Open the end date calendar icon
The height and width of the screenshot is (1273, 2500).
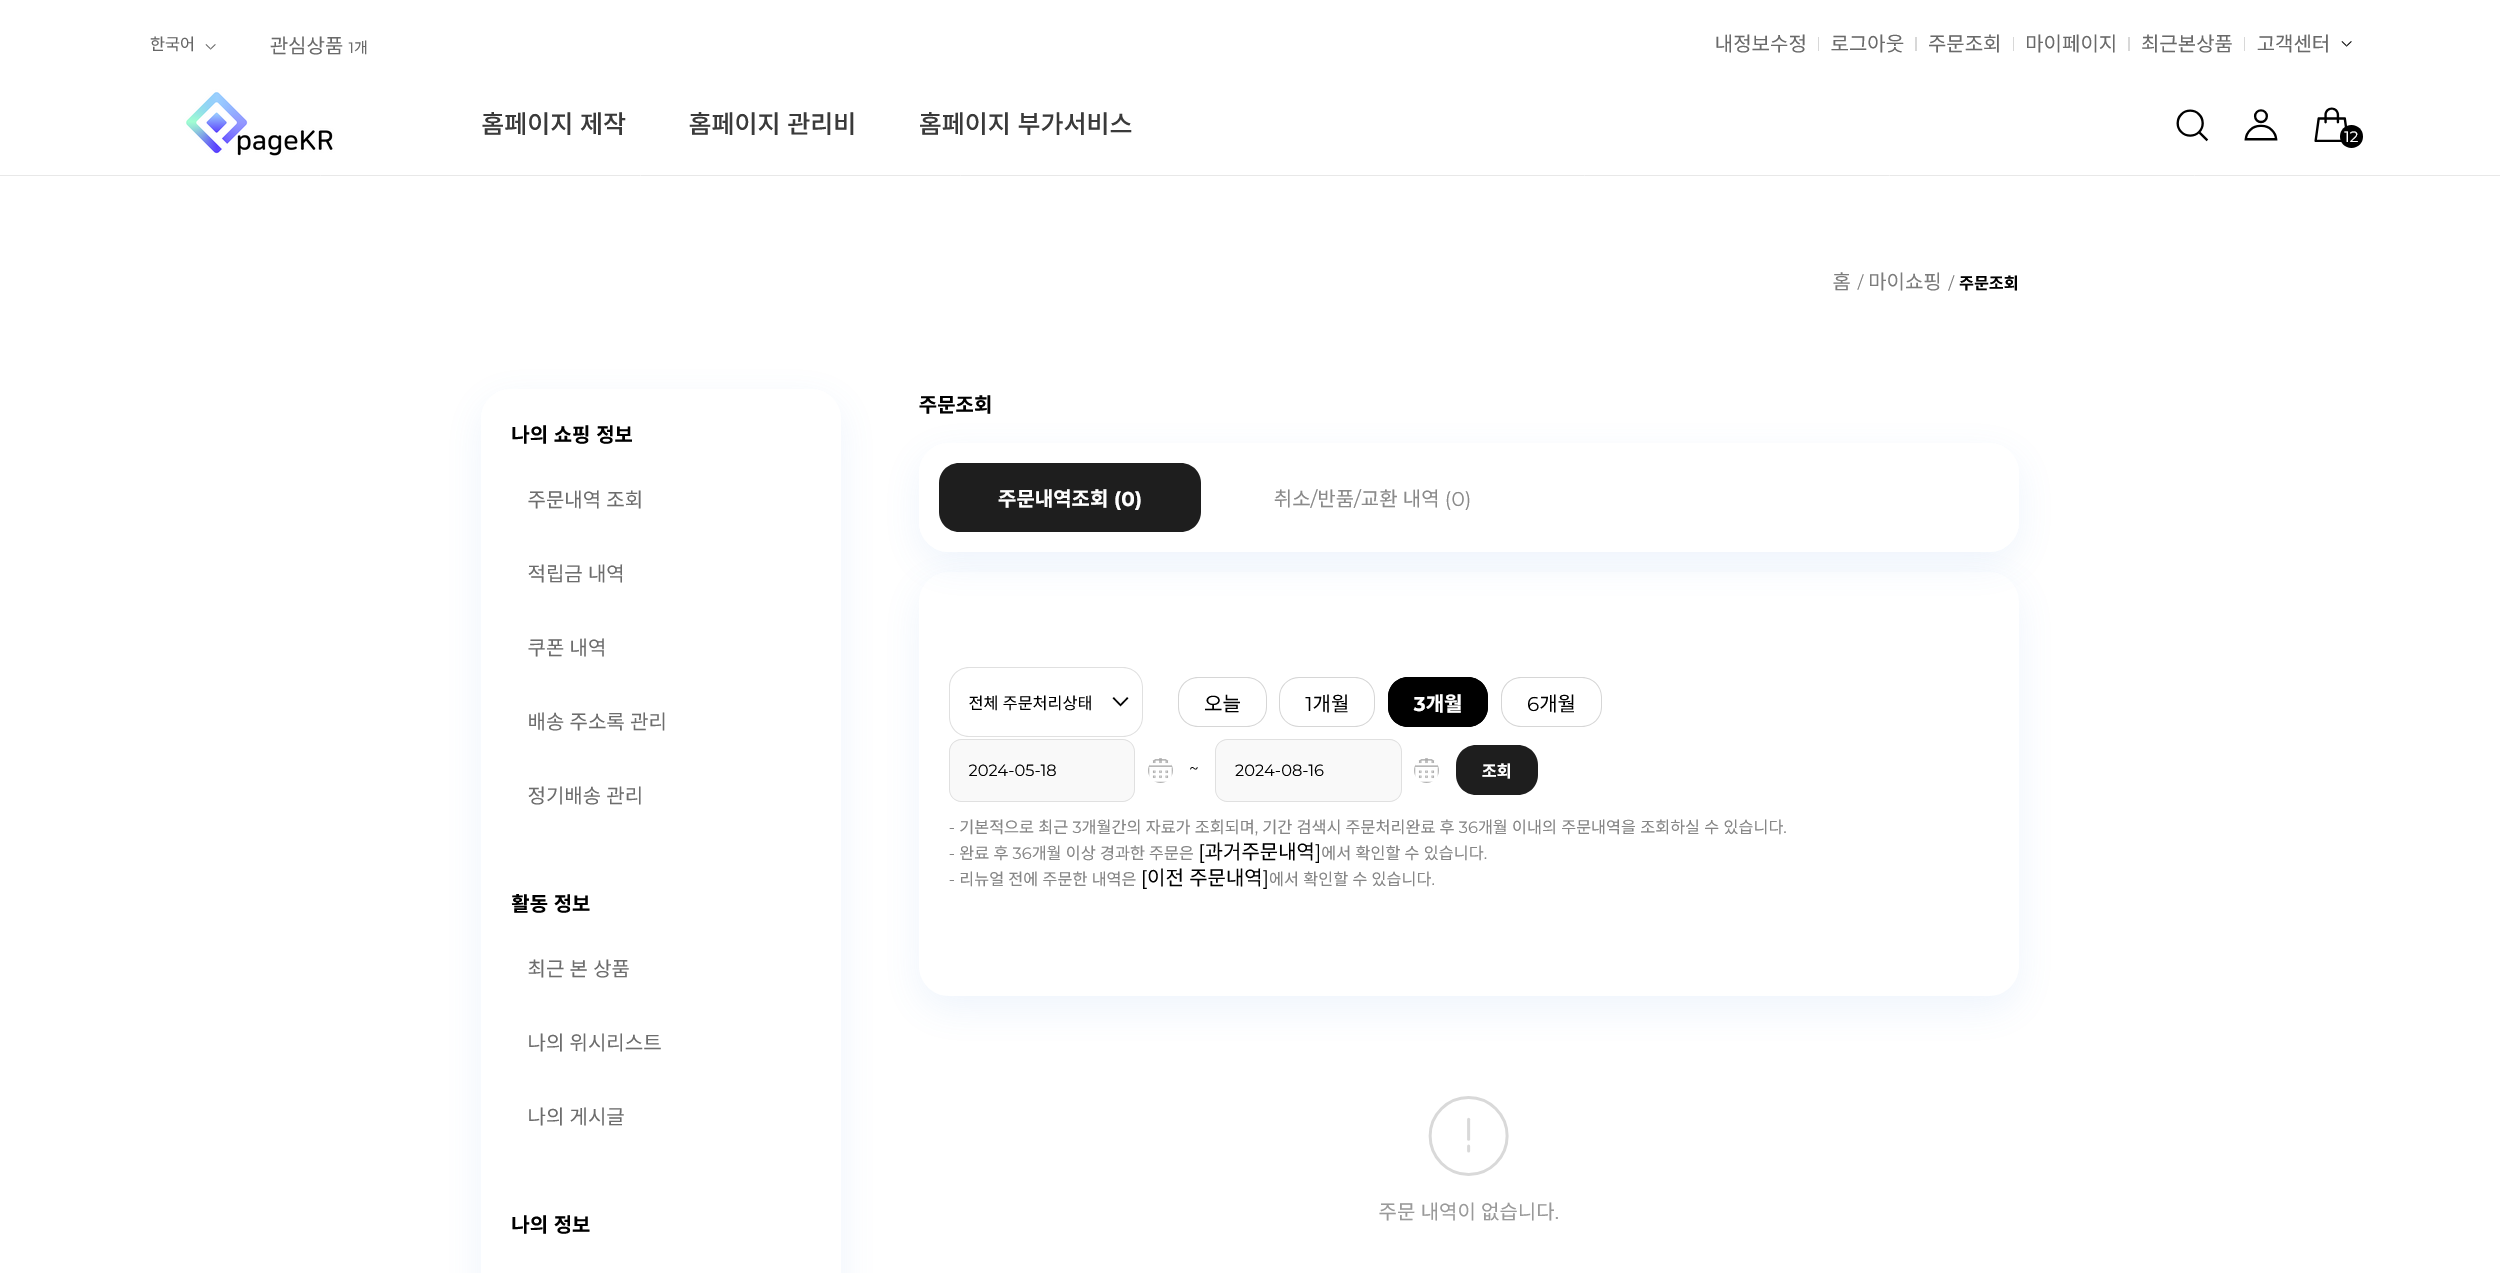[1426, 770]
